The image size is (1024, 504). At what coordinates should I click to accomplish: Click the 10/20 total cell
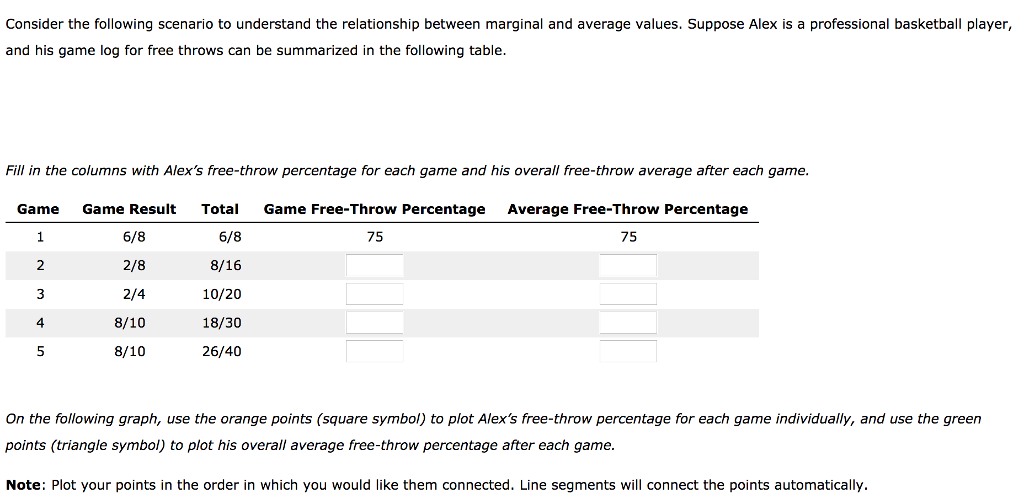coord(222,295)
